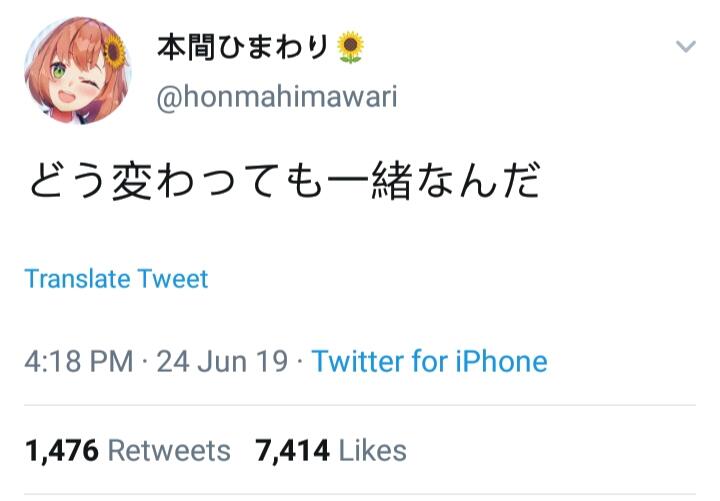Screen dimensions: 720x501
Task: Select the display name 本間ひまわり
Action: click(243, 47)
